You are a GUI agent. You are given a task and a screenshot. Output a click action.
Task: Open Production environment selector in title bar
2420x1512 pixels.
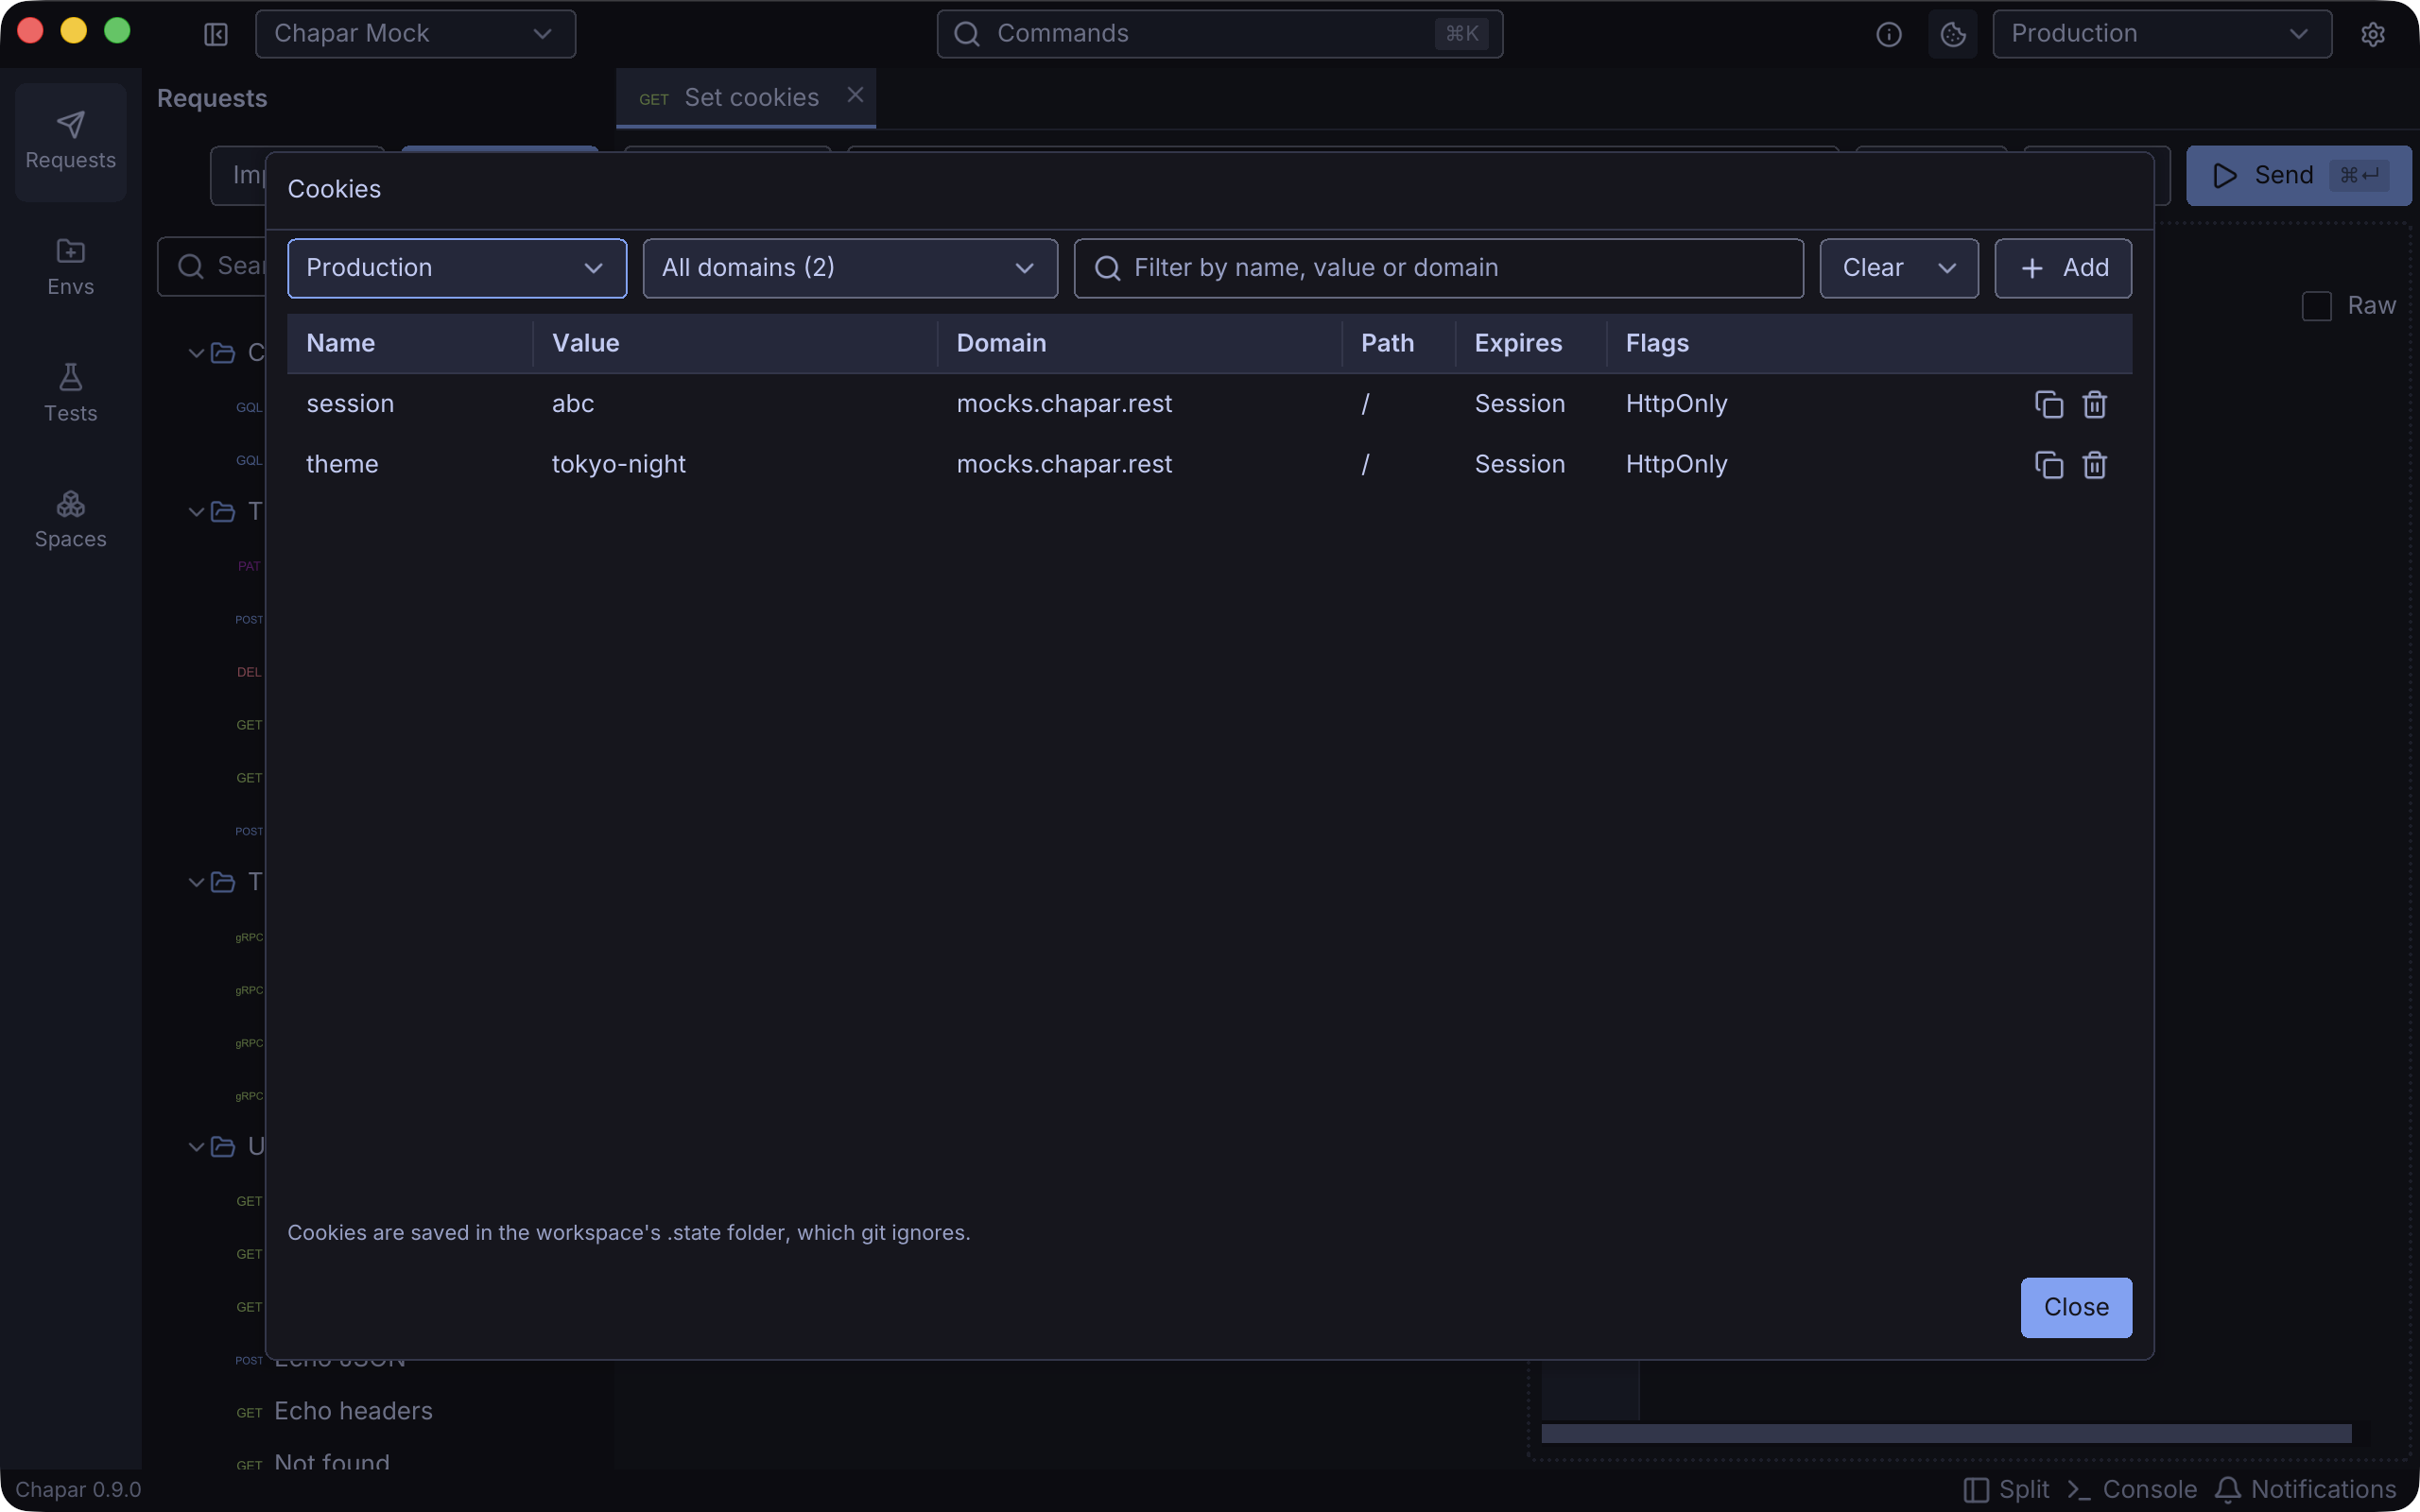(x=2162, y=34)
